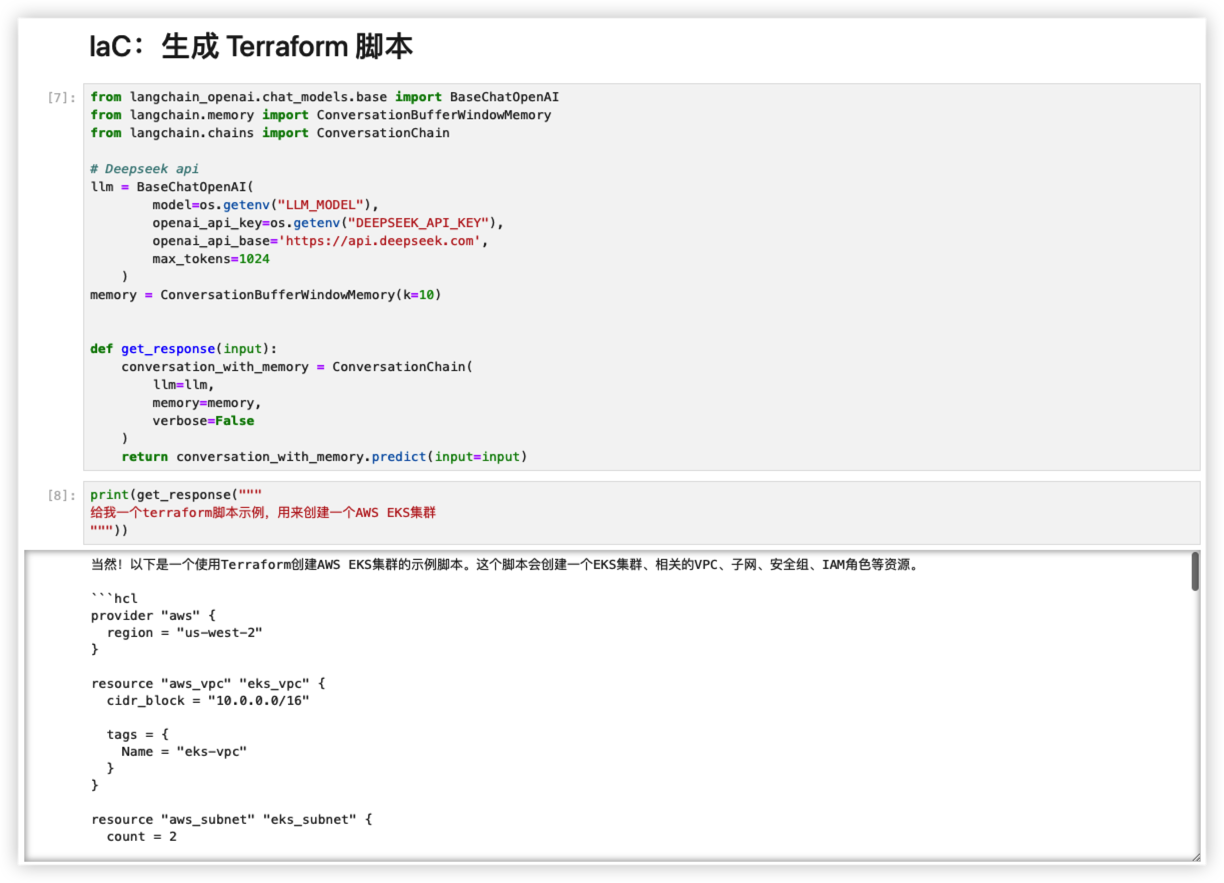Viewport: 1224px width, 883px height.
Task: Click the output resize handle at bottom-right corner
Action: 1194,856
